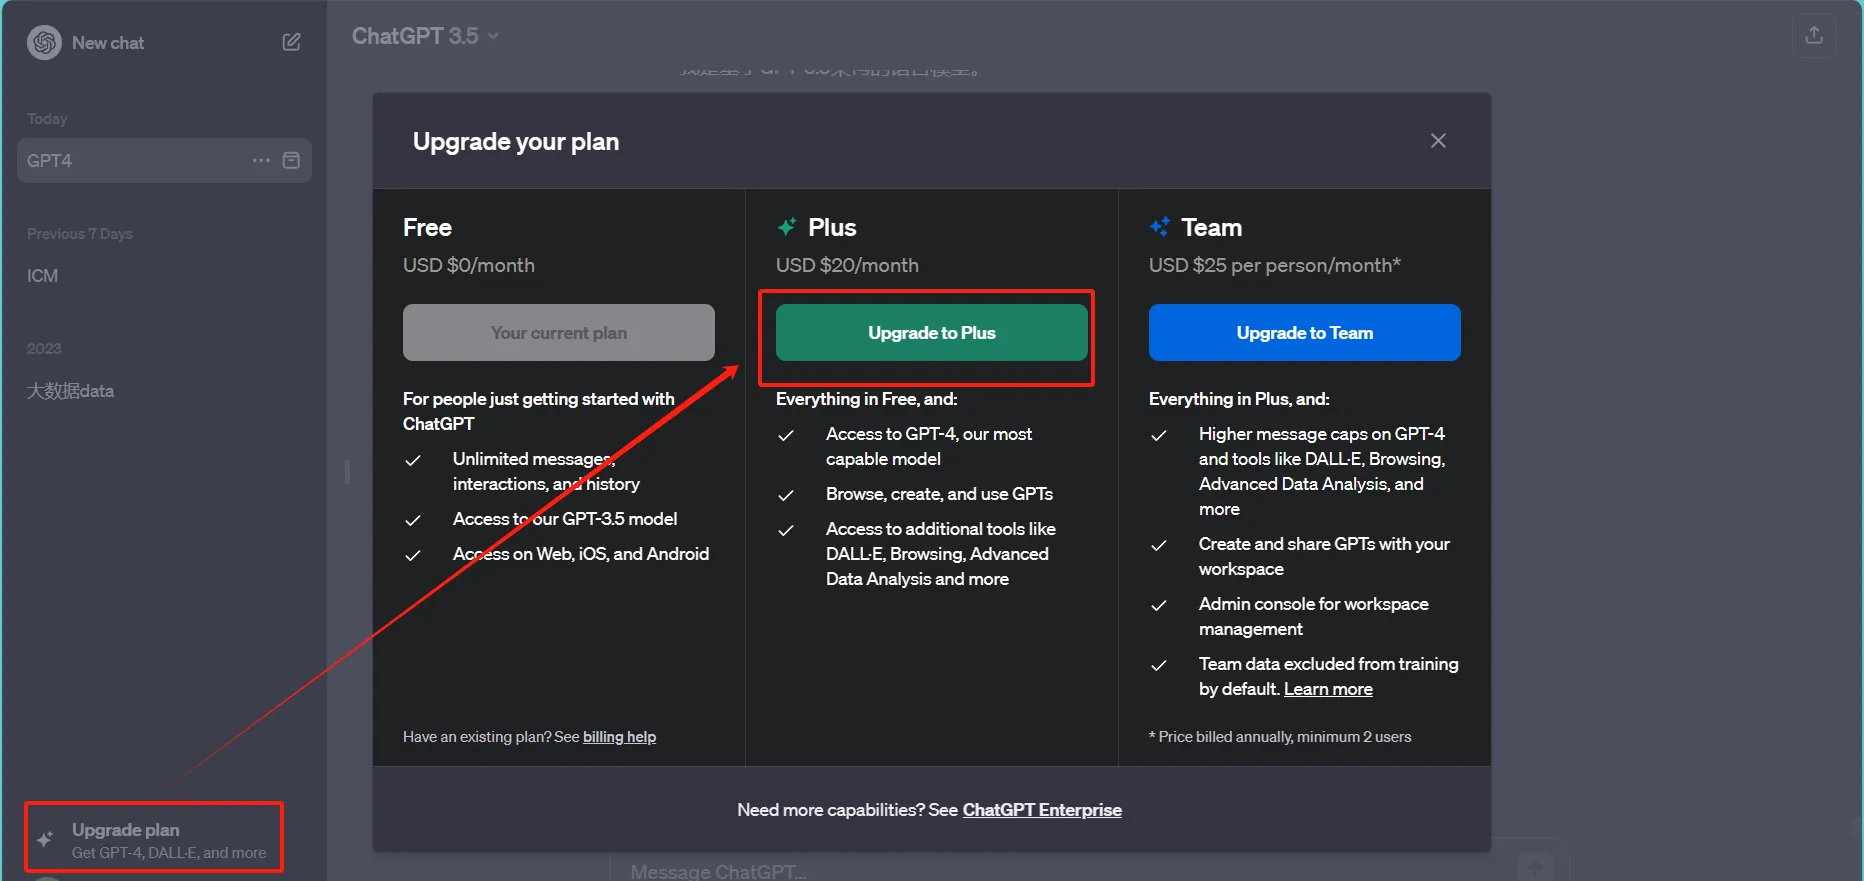Click the new chat compose icon
Screen dimensions: 1864x881
pyautogui.click(x=291, y=42)
